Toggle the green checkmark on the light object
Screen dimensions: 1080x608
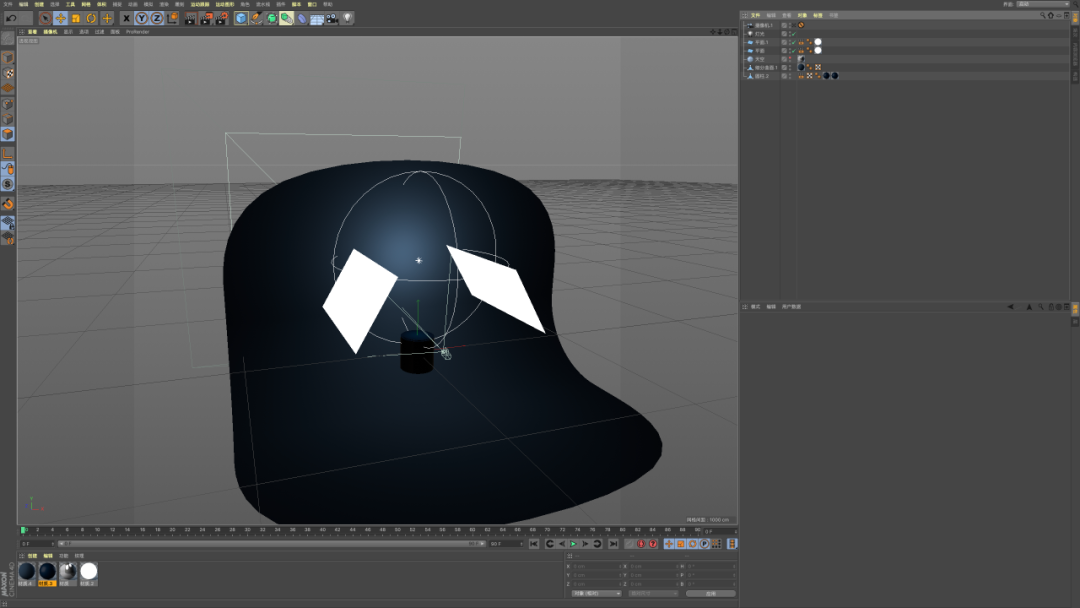(x=793, y=34)
